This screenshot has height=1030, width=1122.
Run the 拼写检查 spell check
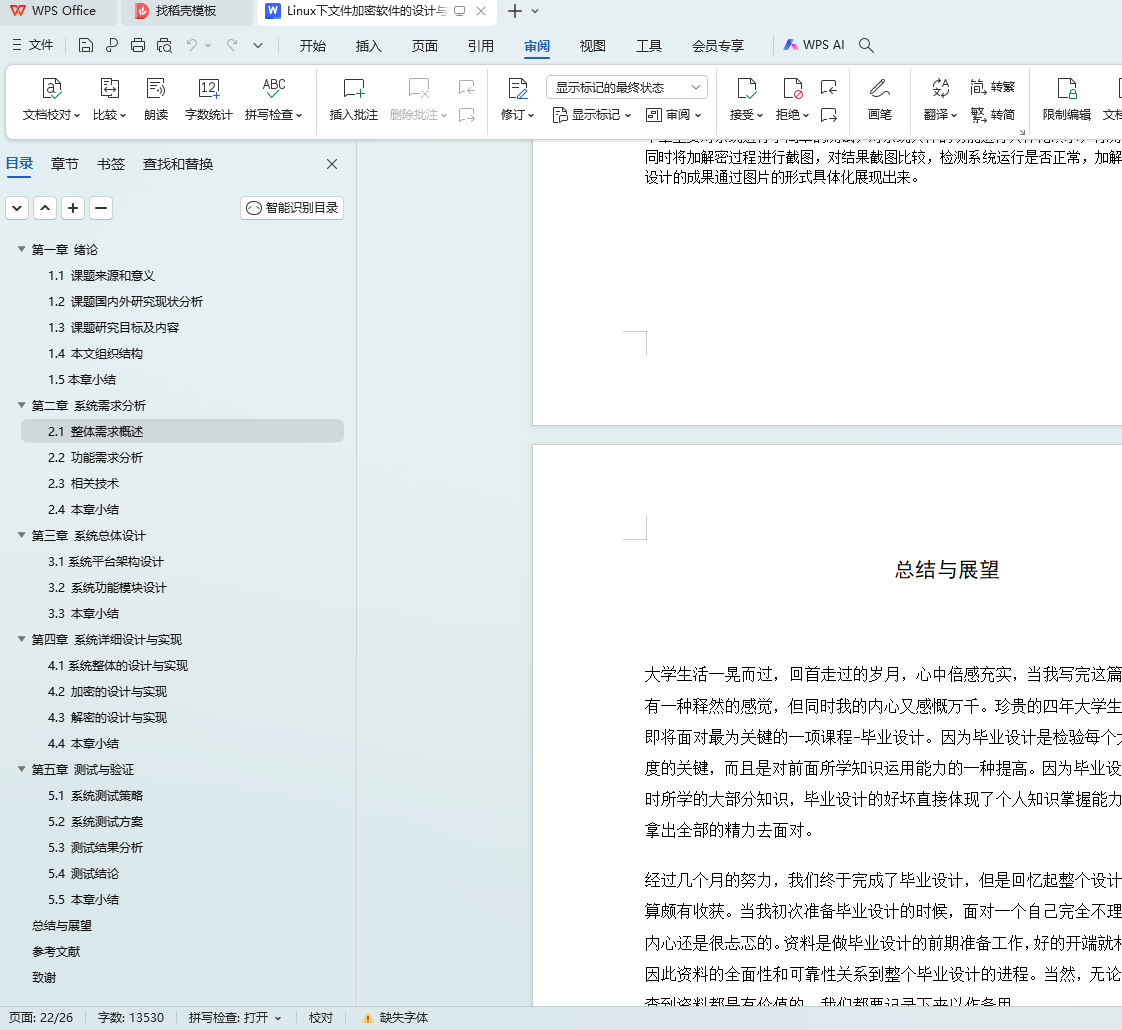click(273, 99)
